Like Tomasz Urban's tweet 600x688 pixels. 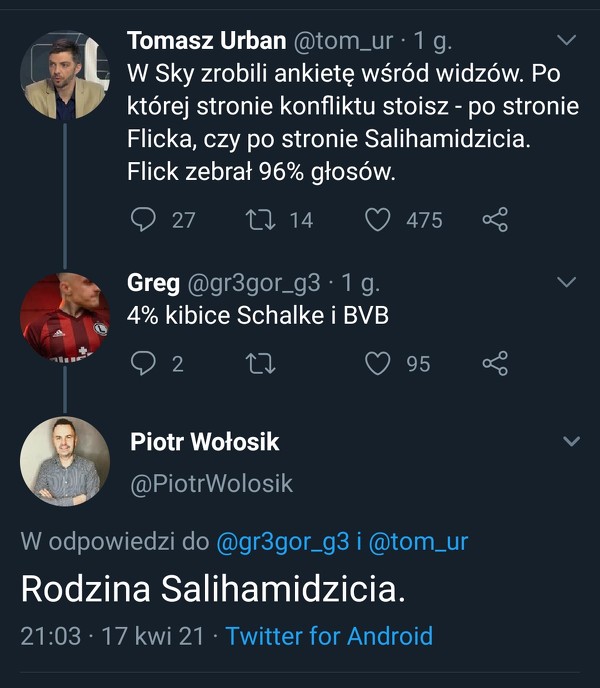(377, 219)
